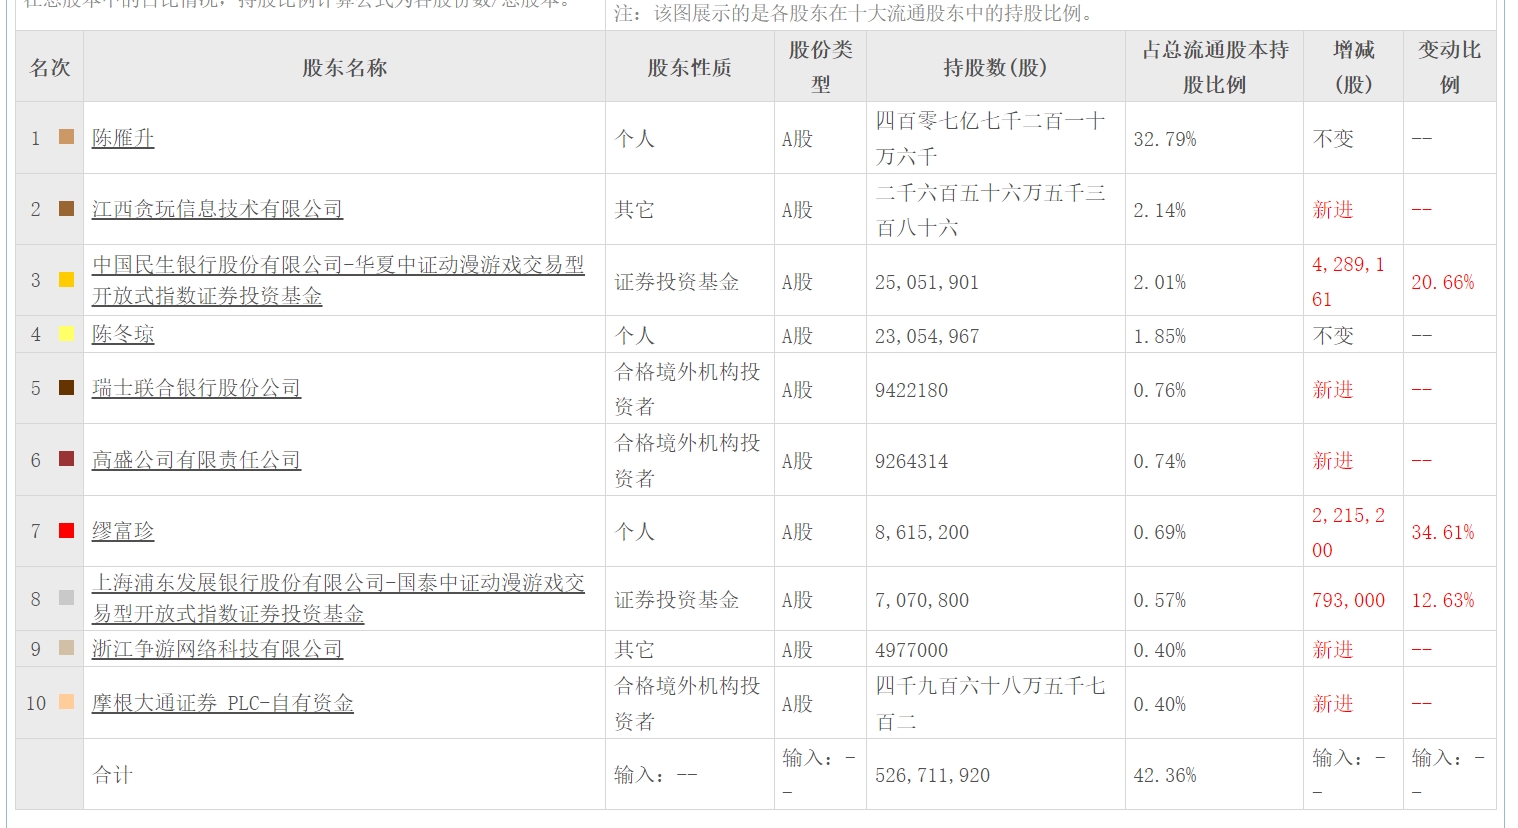Click the peach swatch beside 摩根大通证券
The width and height of the screenshot is (1518, 828).
point(67,702)
